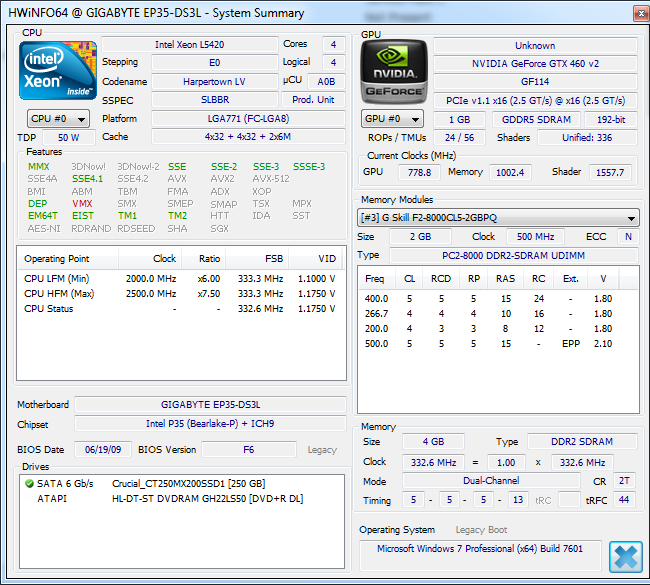Select the 500.0 EPP timing row
Image resolution: width=650 pixels, height=585 pixels.
(x=498, y=343)
